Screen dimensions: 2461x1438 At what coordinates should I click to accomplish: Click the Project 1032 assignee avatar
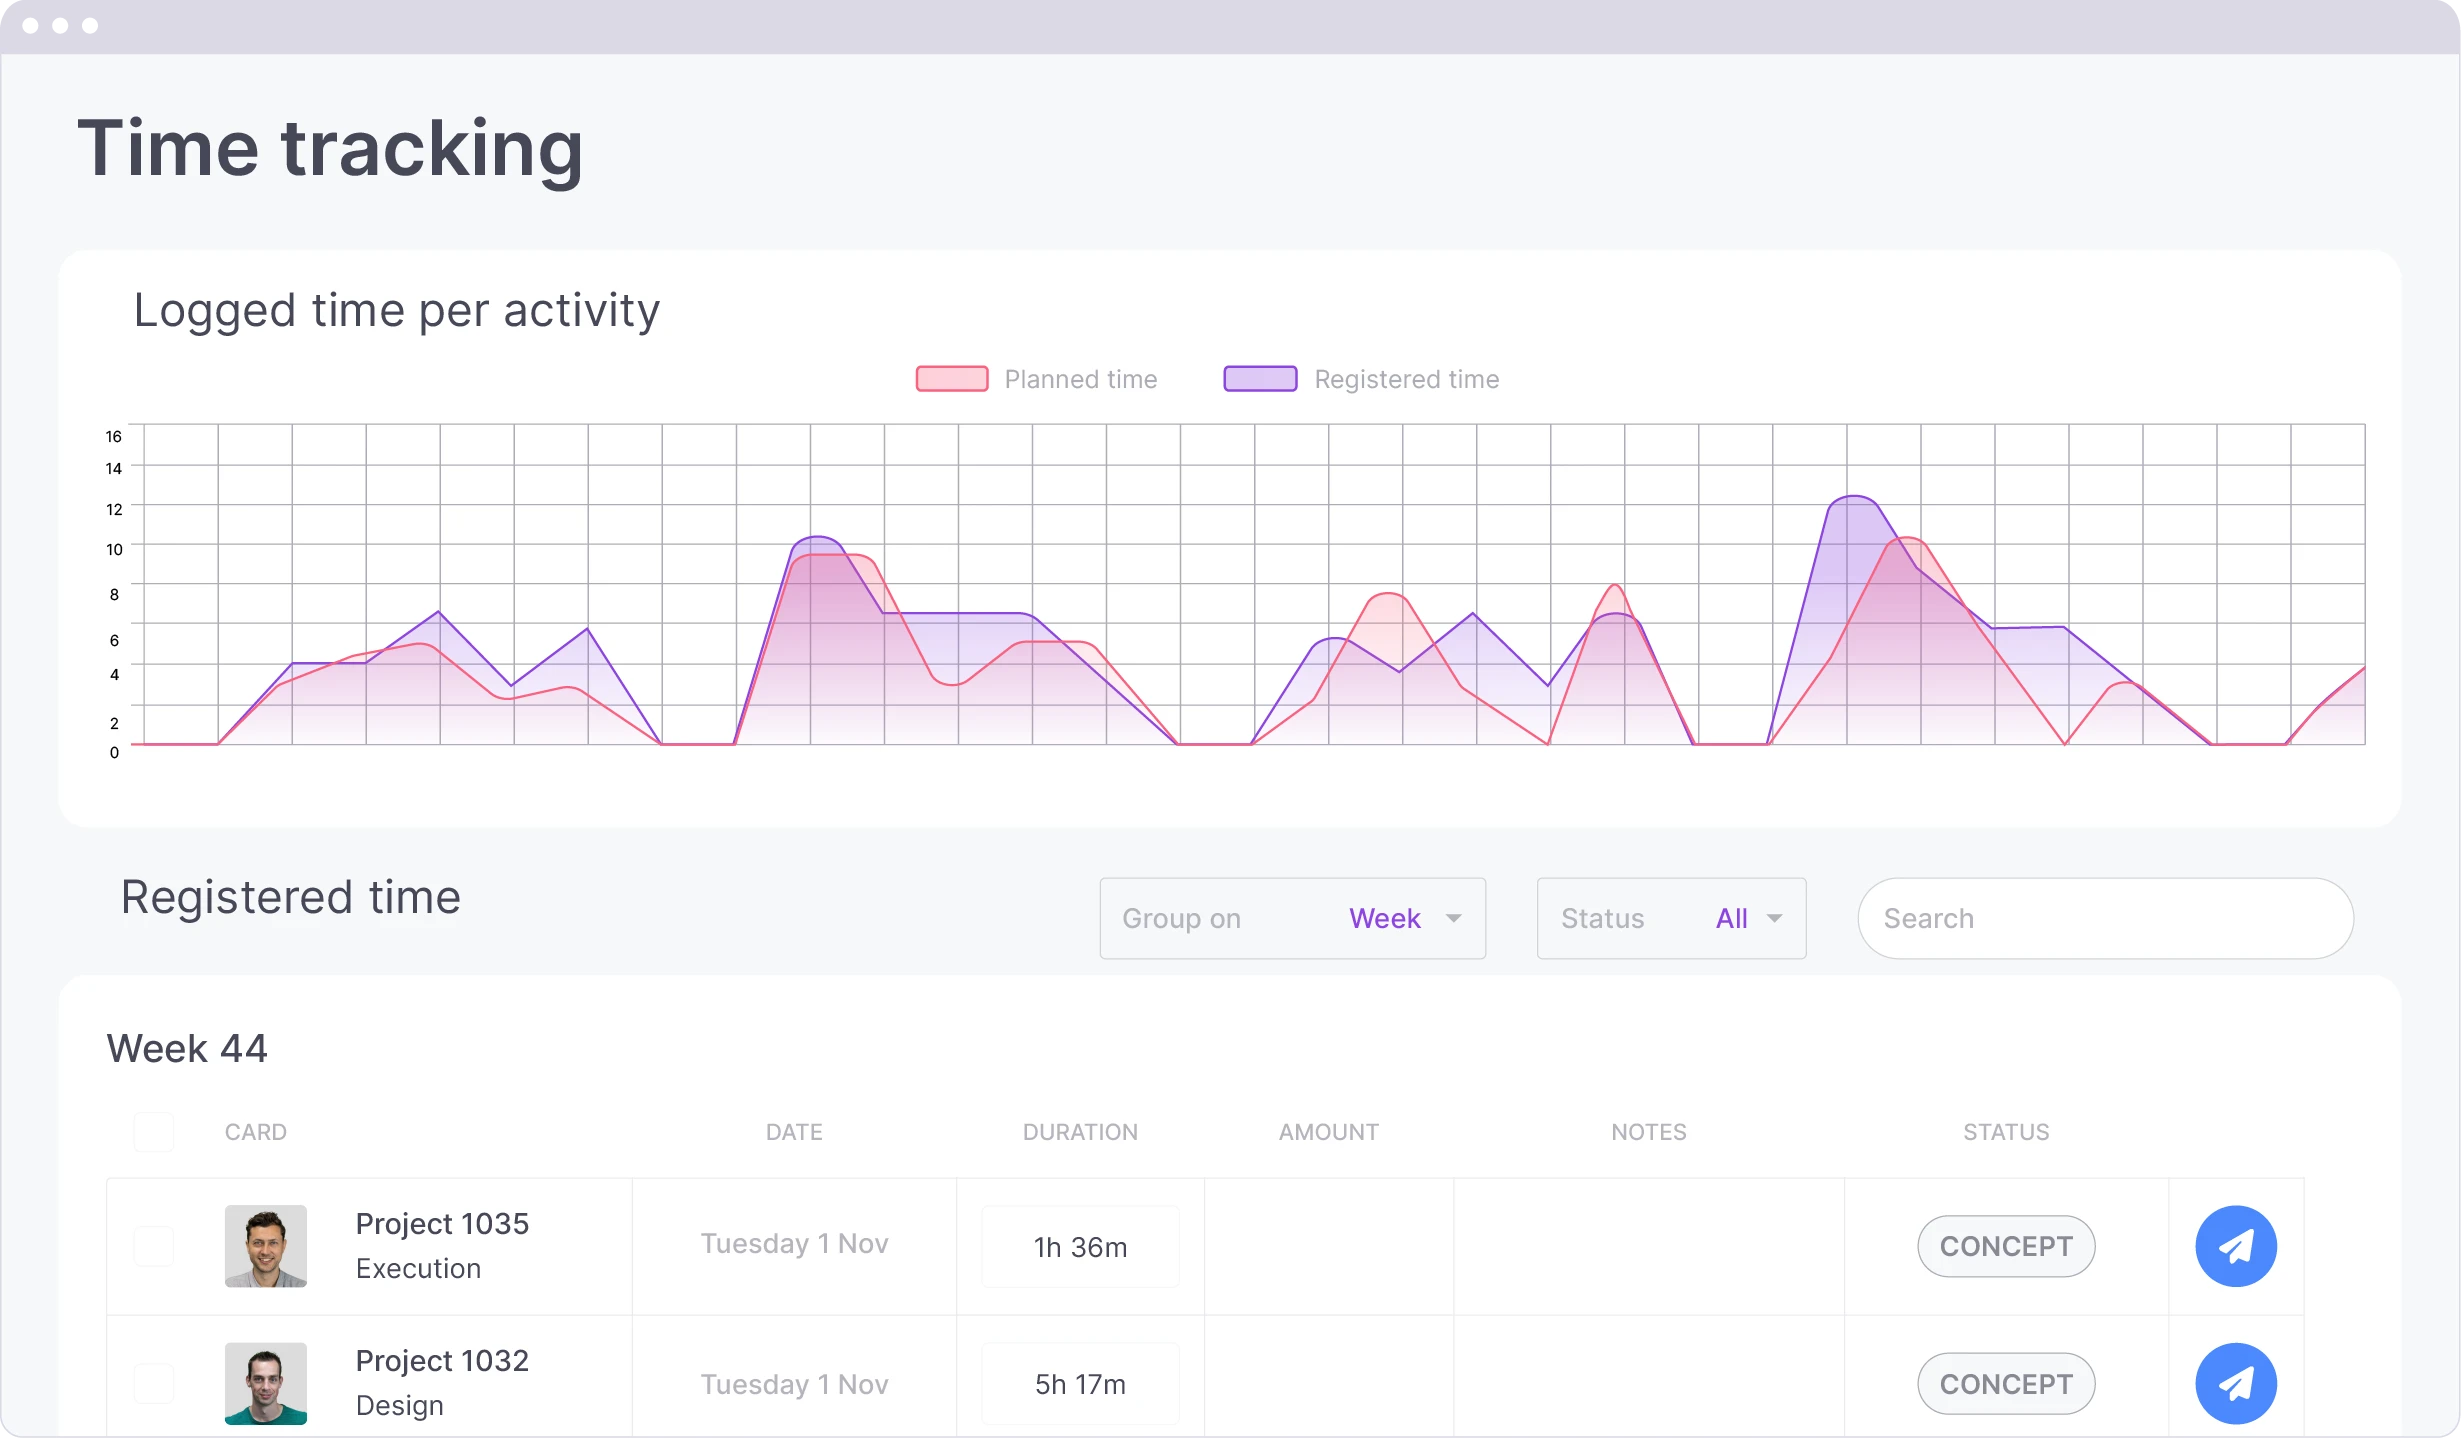[266, 1384]
